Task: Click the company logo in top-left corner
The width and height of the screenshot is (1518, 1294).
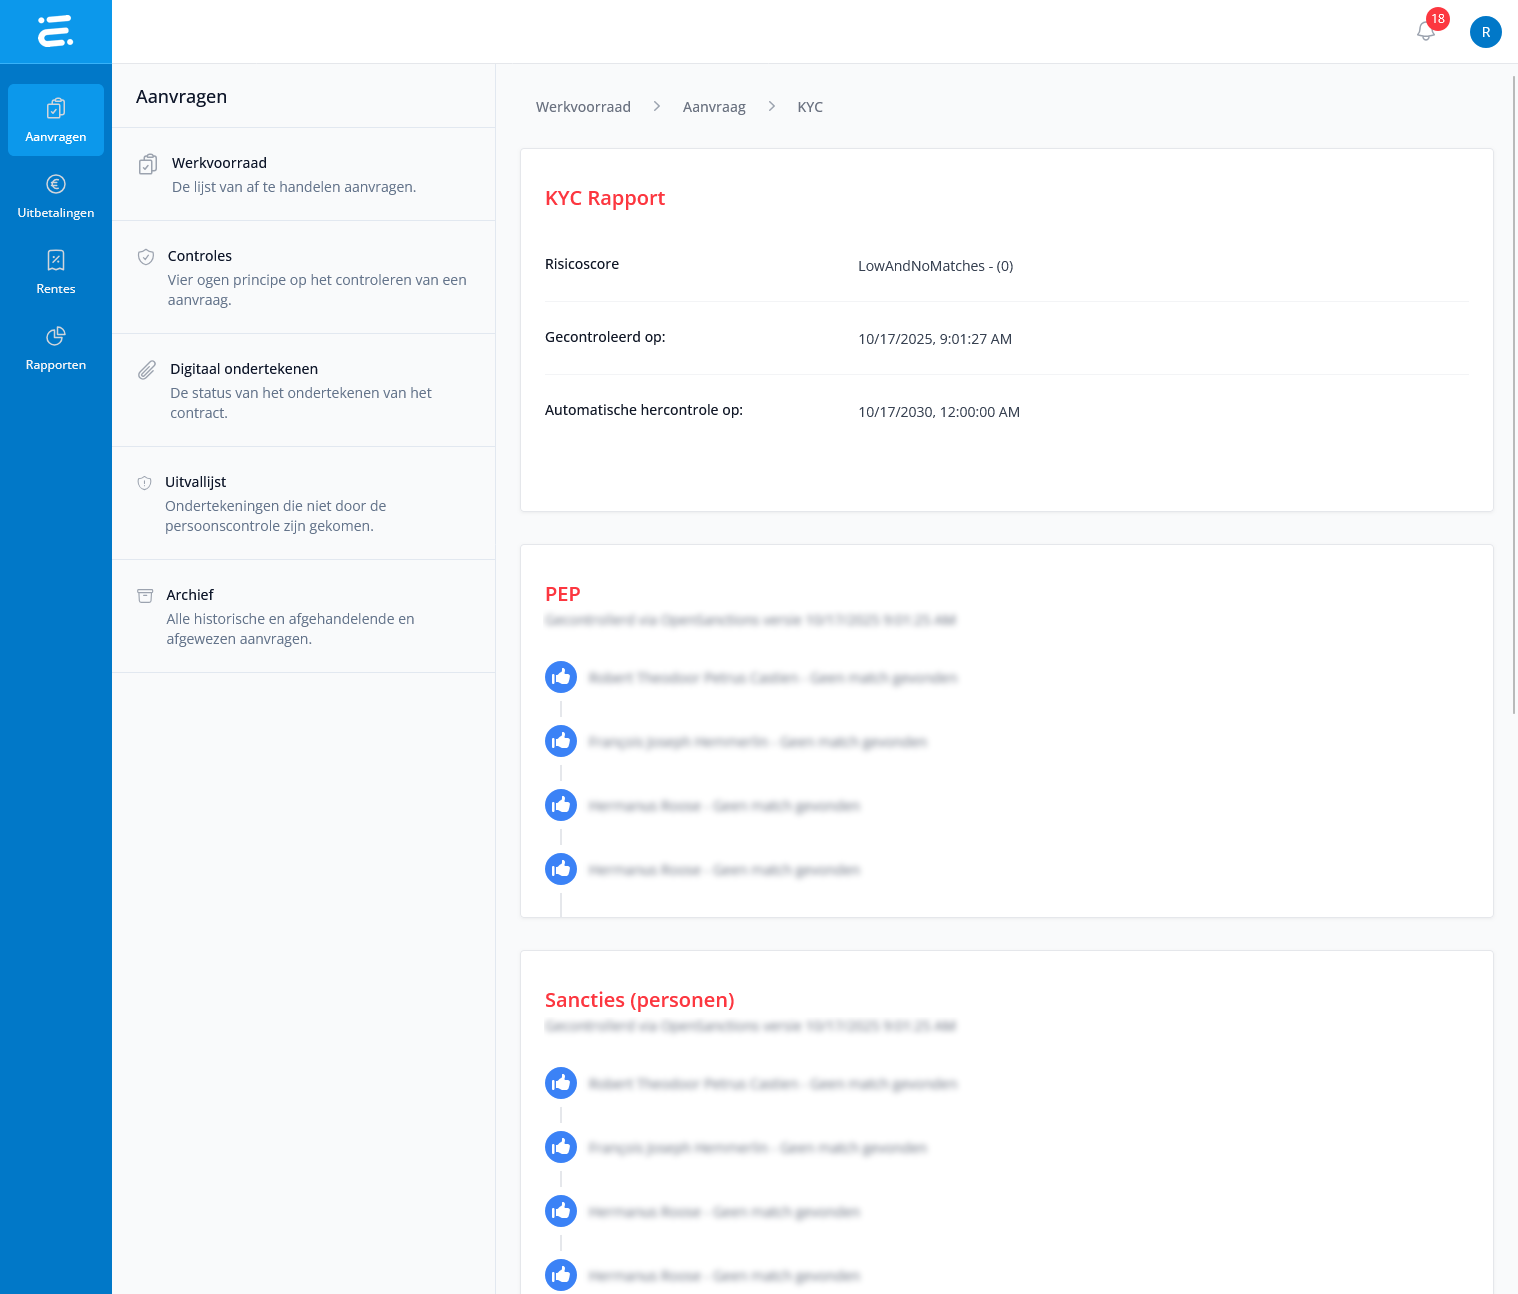Action: click(x=55, y=31)
